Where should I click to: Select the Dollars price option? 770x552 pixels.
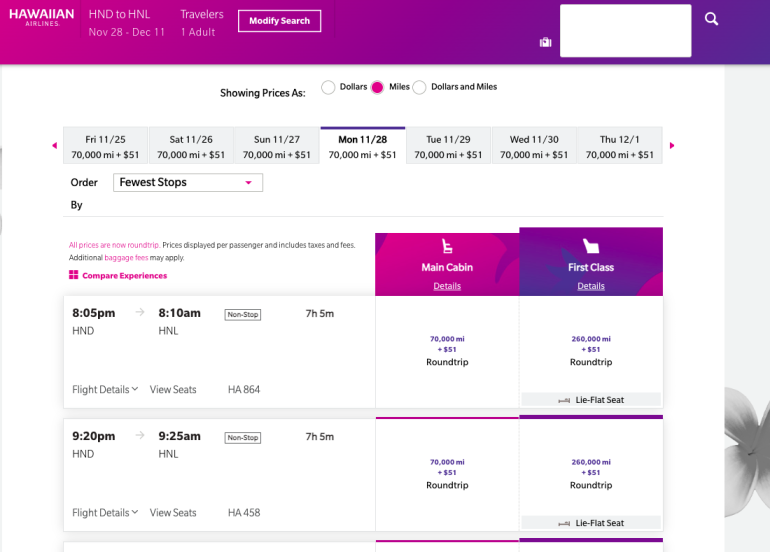coord(328,87)
